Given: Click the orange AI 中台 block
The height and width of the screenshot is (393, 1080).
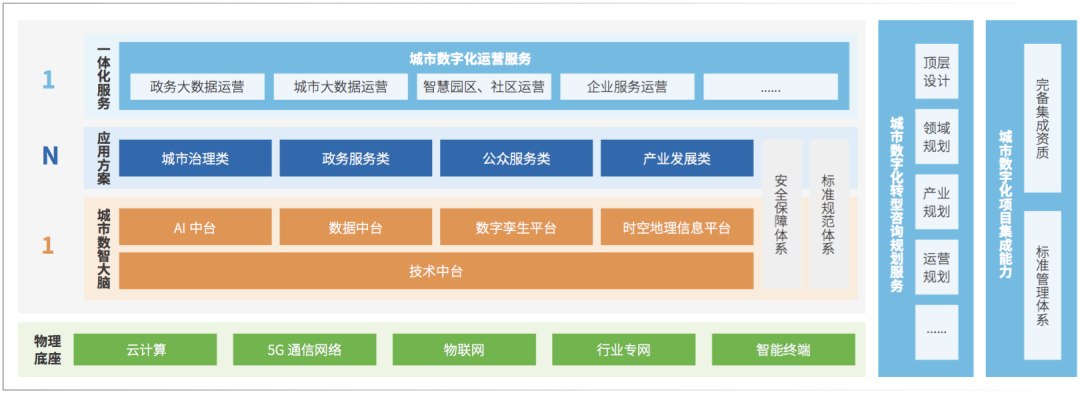Looking at the screenshot, I should tap(196, 227).
